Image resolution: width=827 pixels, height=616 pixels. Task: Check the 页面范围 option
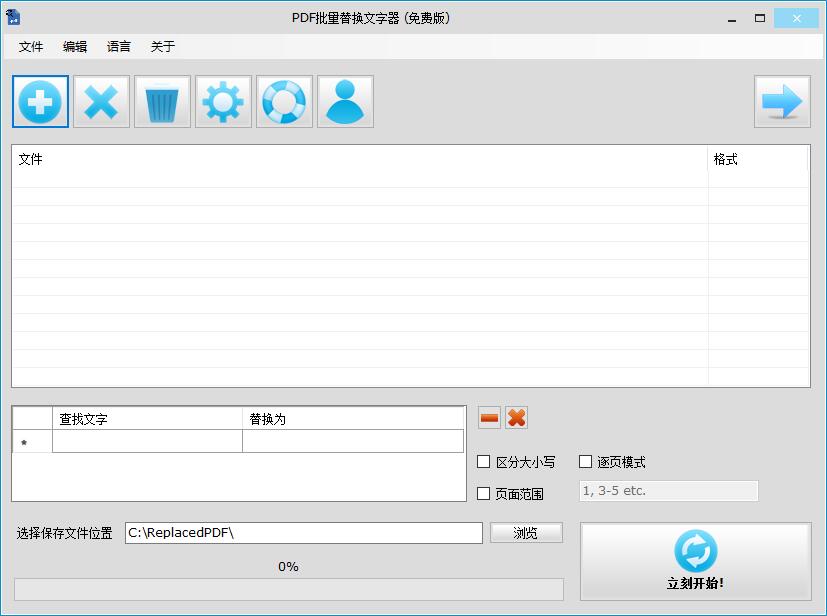click(482, 491)
